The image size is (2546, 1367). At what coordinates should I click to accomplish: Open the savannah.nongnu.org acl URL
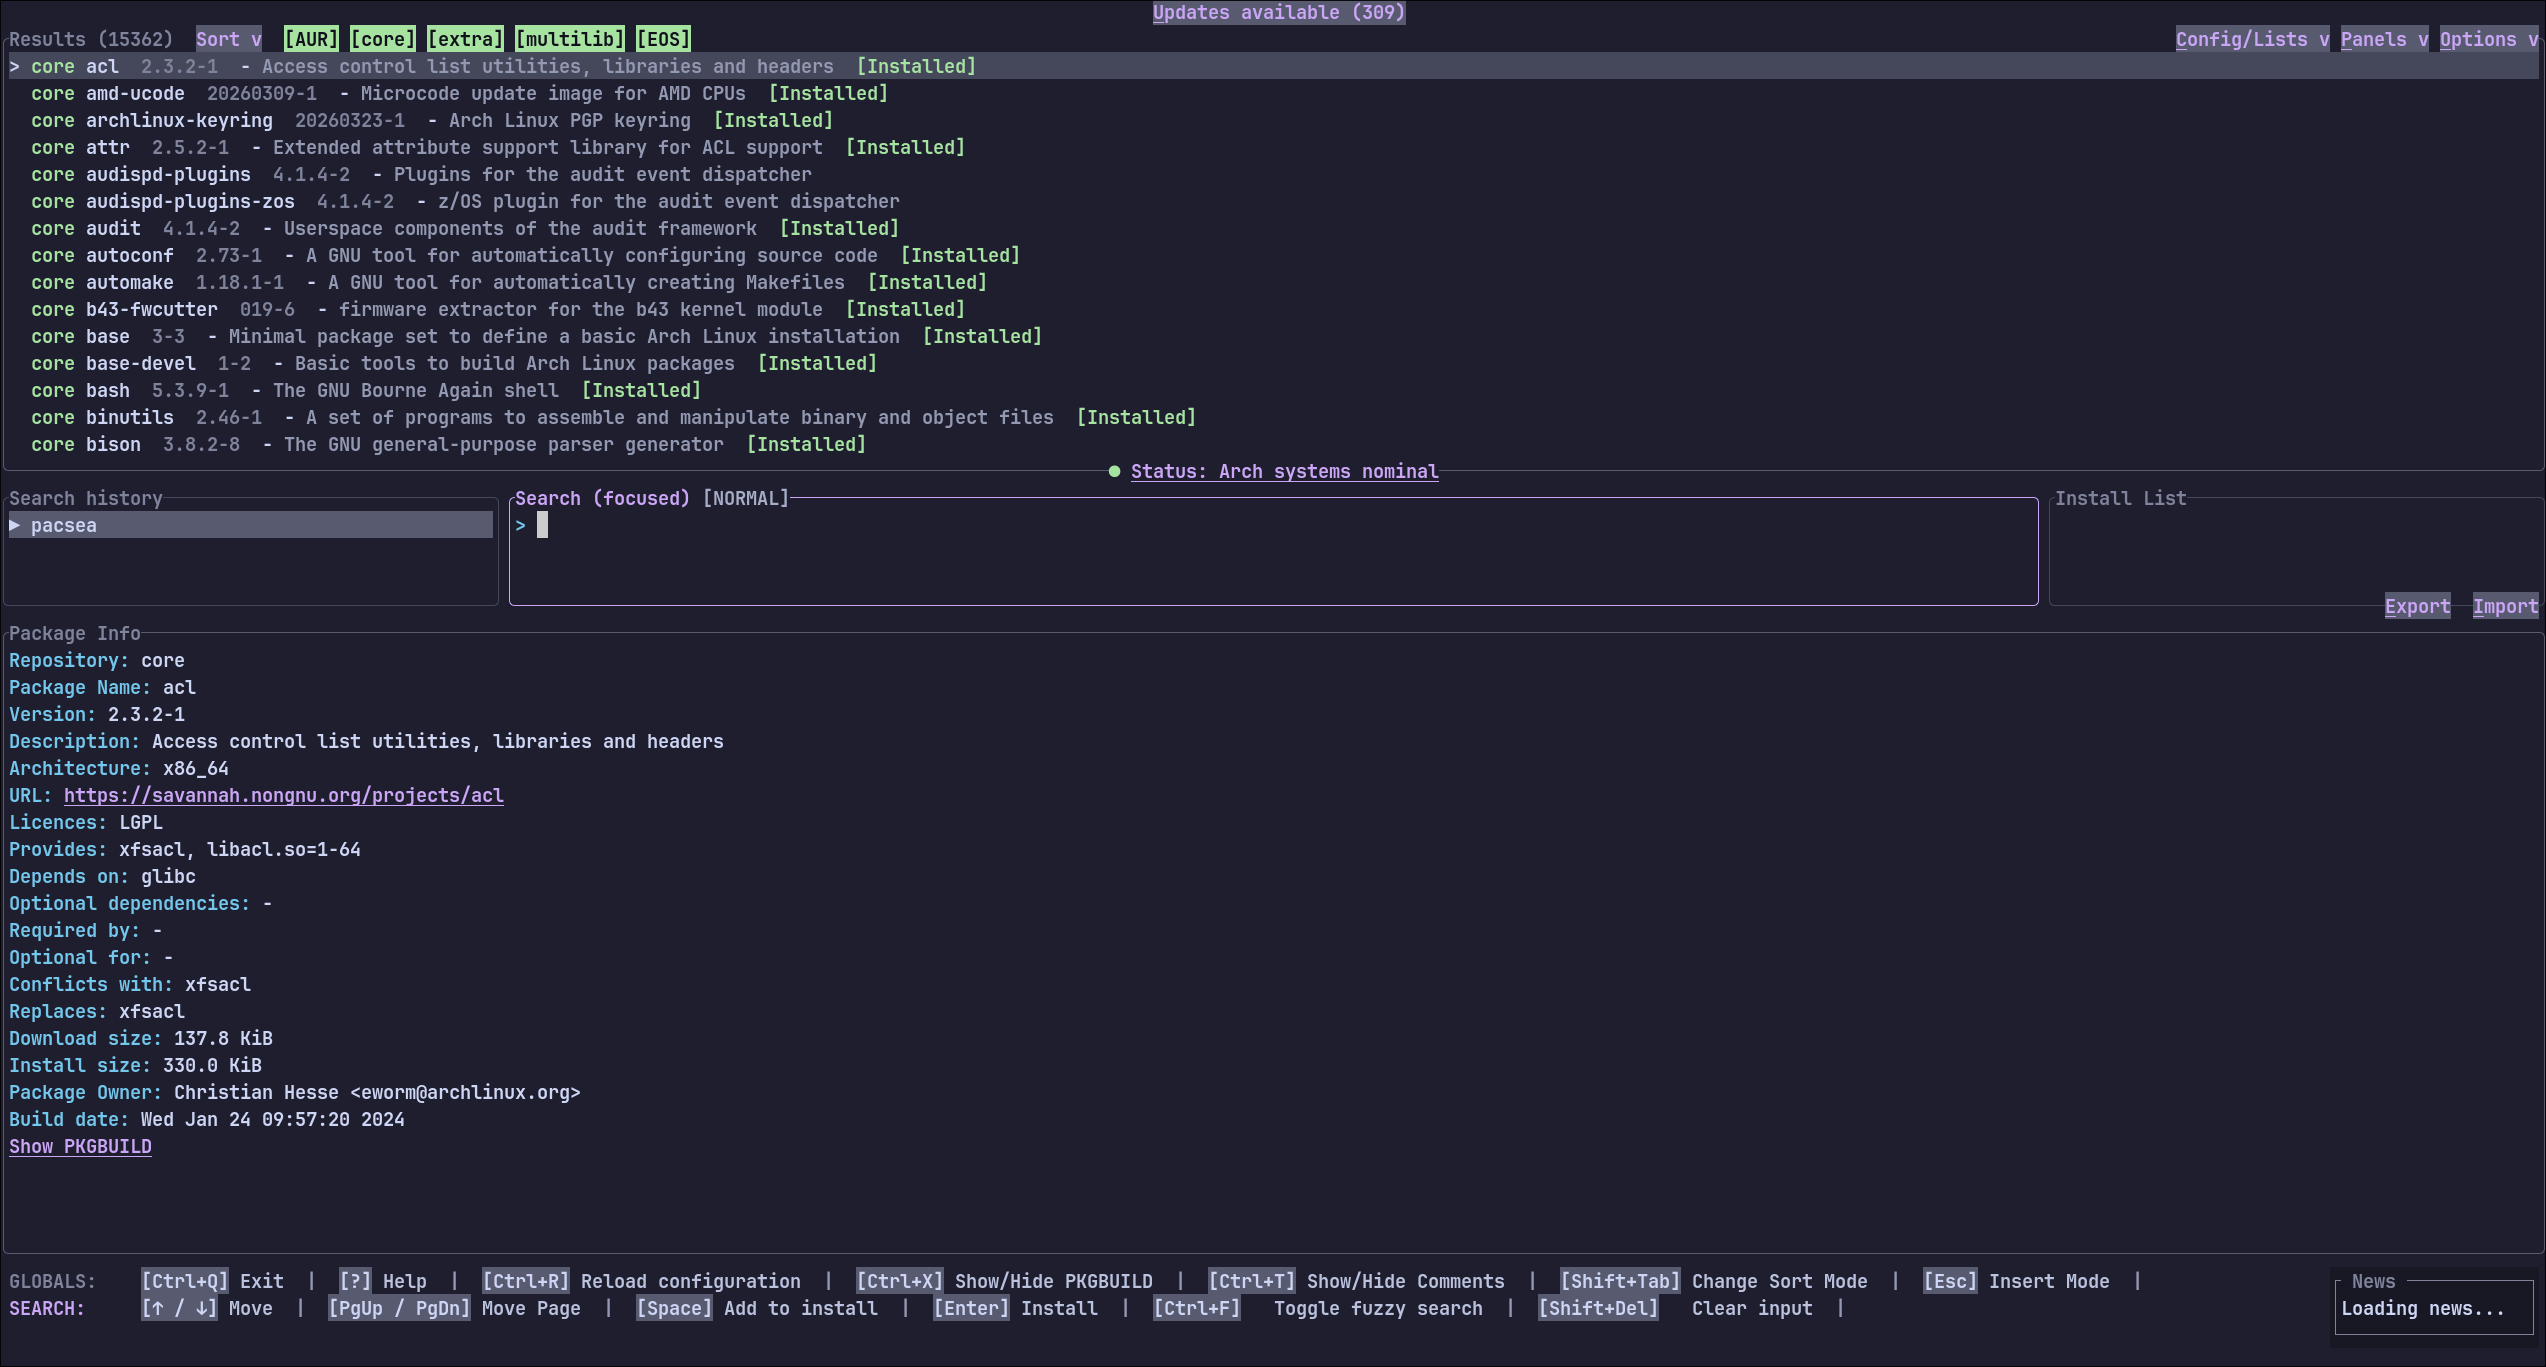point(284,795)
